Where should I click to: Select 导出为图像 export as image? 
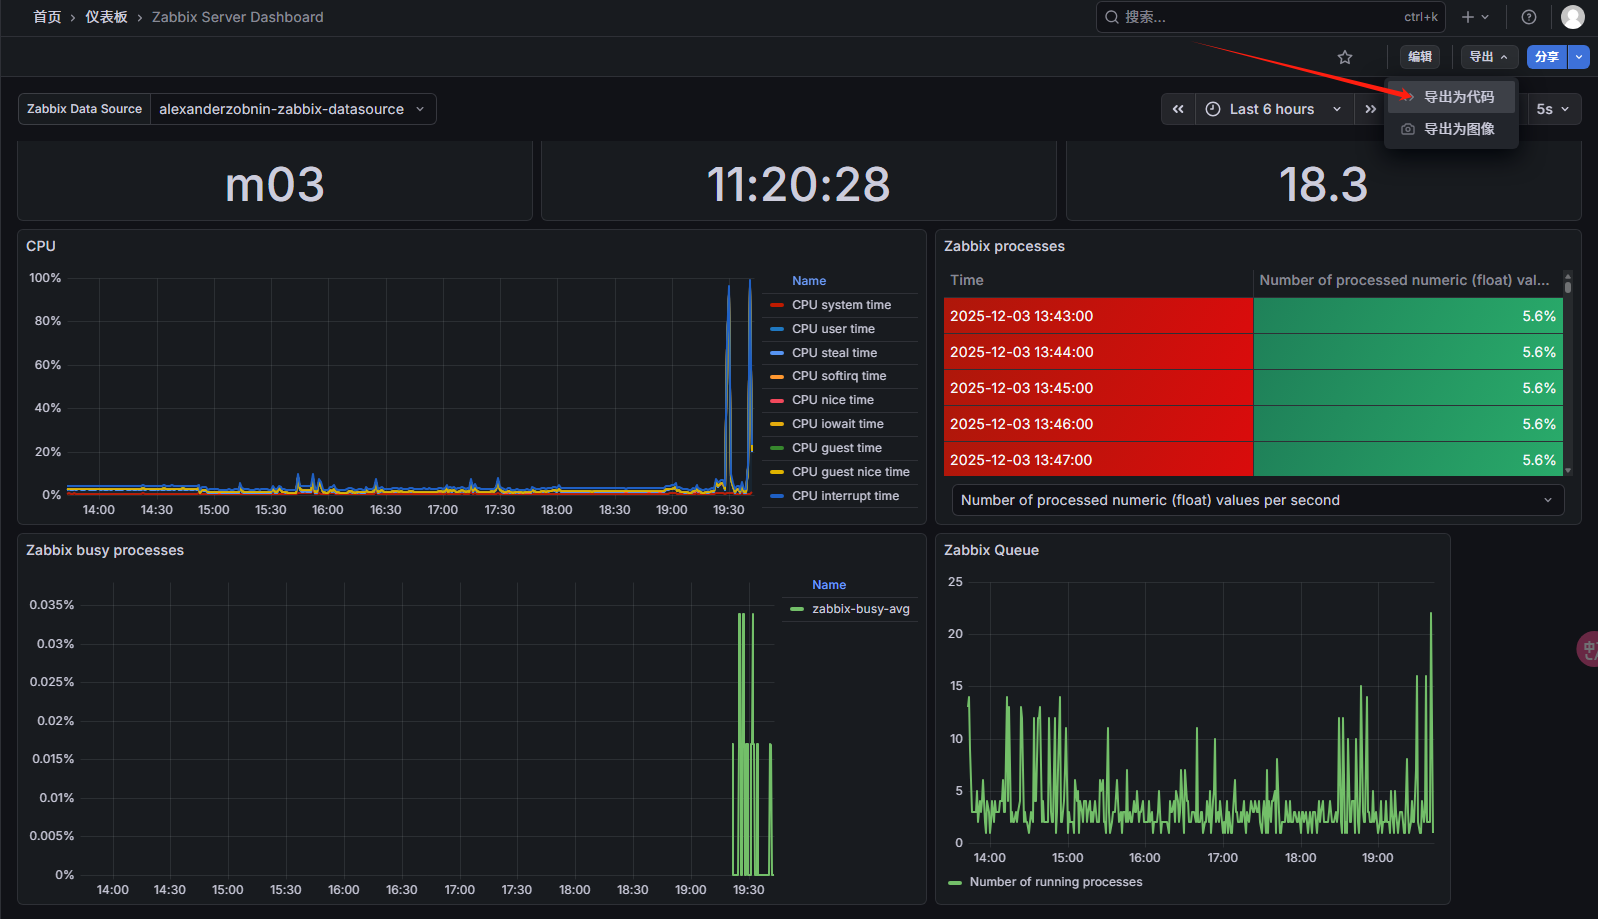pos(1451,129)
